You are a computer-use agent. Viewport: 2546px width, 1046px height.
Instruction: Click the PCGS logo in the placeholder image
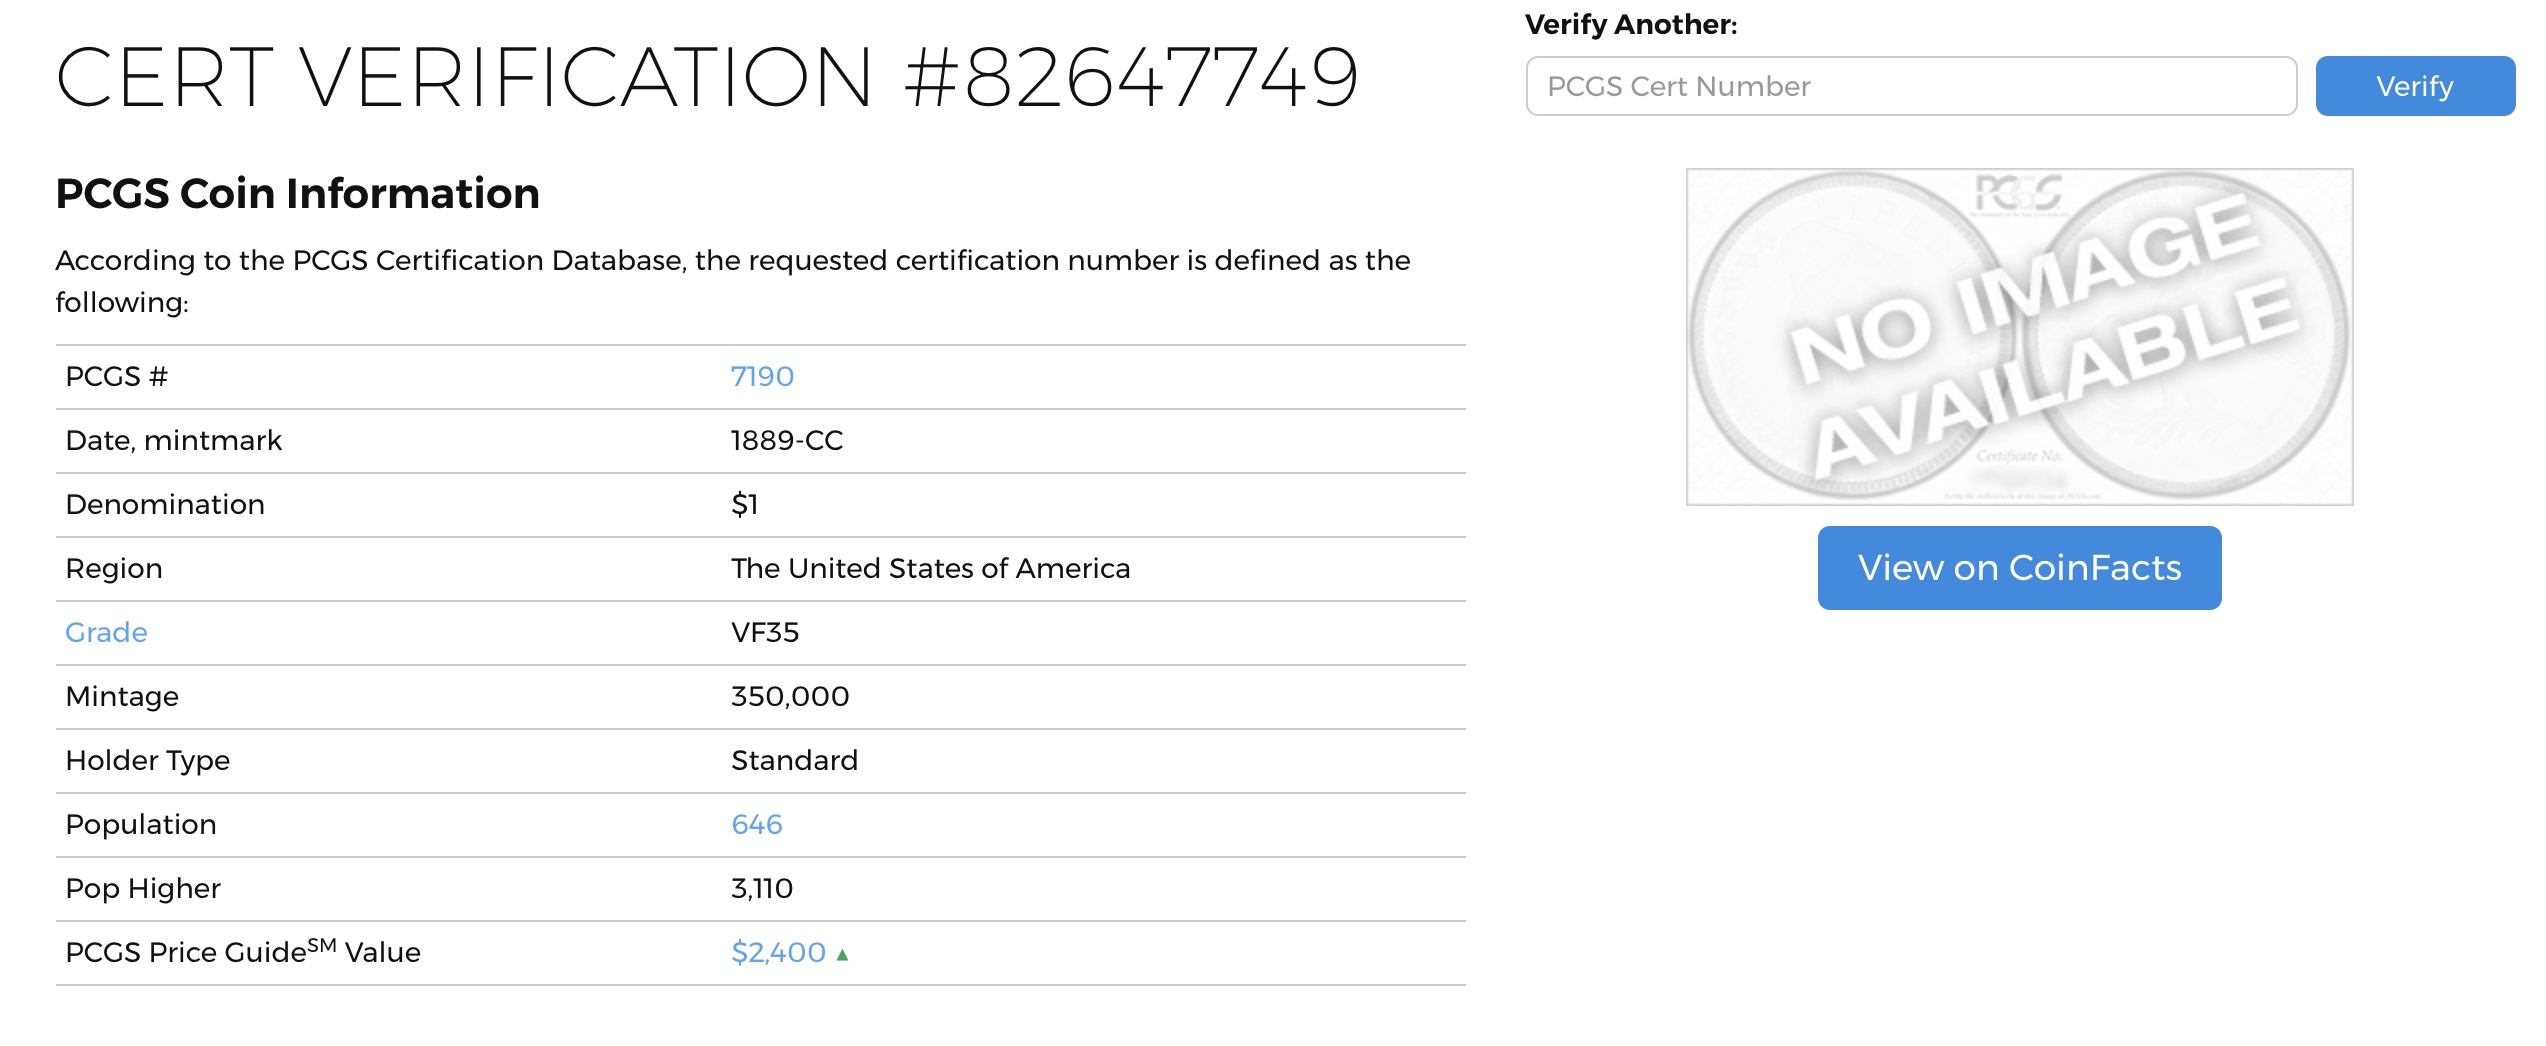click(2019, 193)
